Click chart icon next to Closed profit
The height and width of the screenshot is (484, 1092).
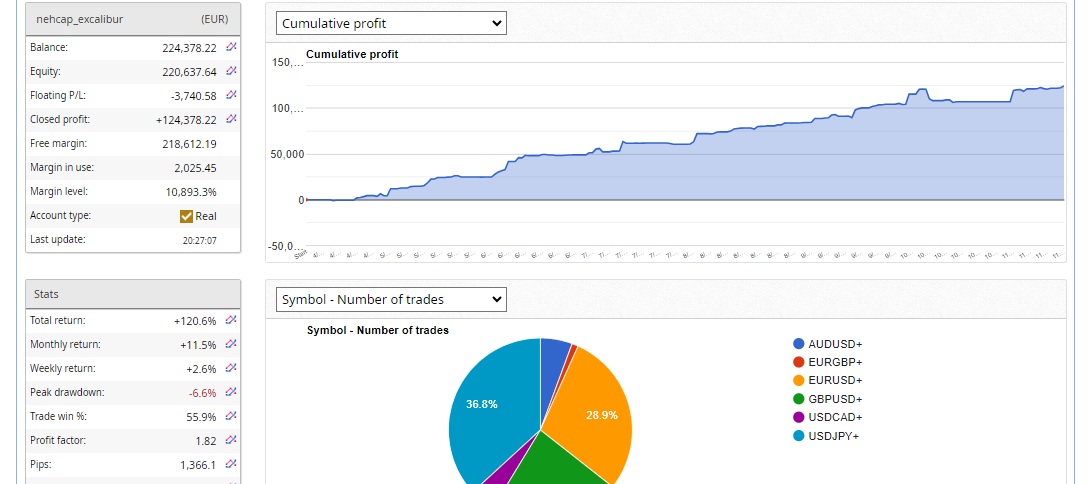[x=231, y=119]
